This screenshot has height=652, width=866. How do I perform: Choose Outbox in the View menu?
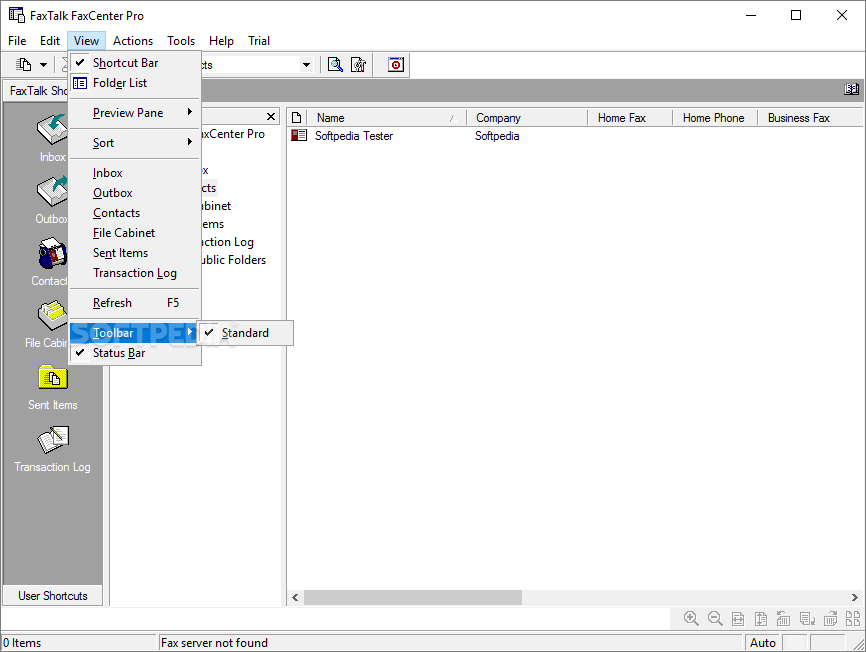click(135, 193)
